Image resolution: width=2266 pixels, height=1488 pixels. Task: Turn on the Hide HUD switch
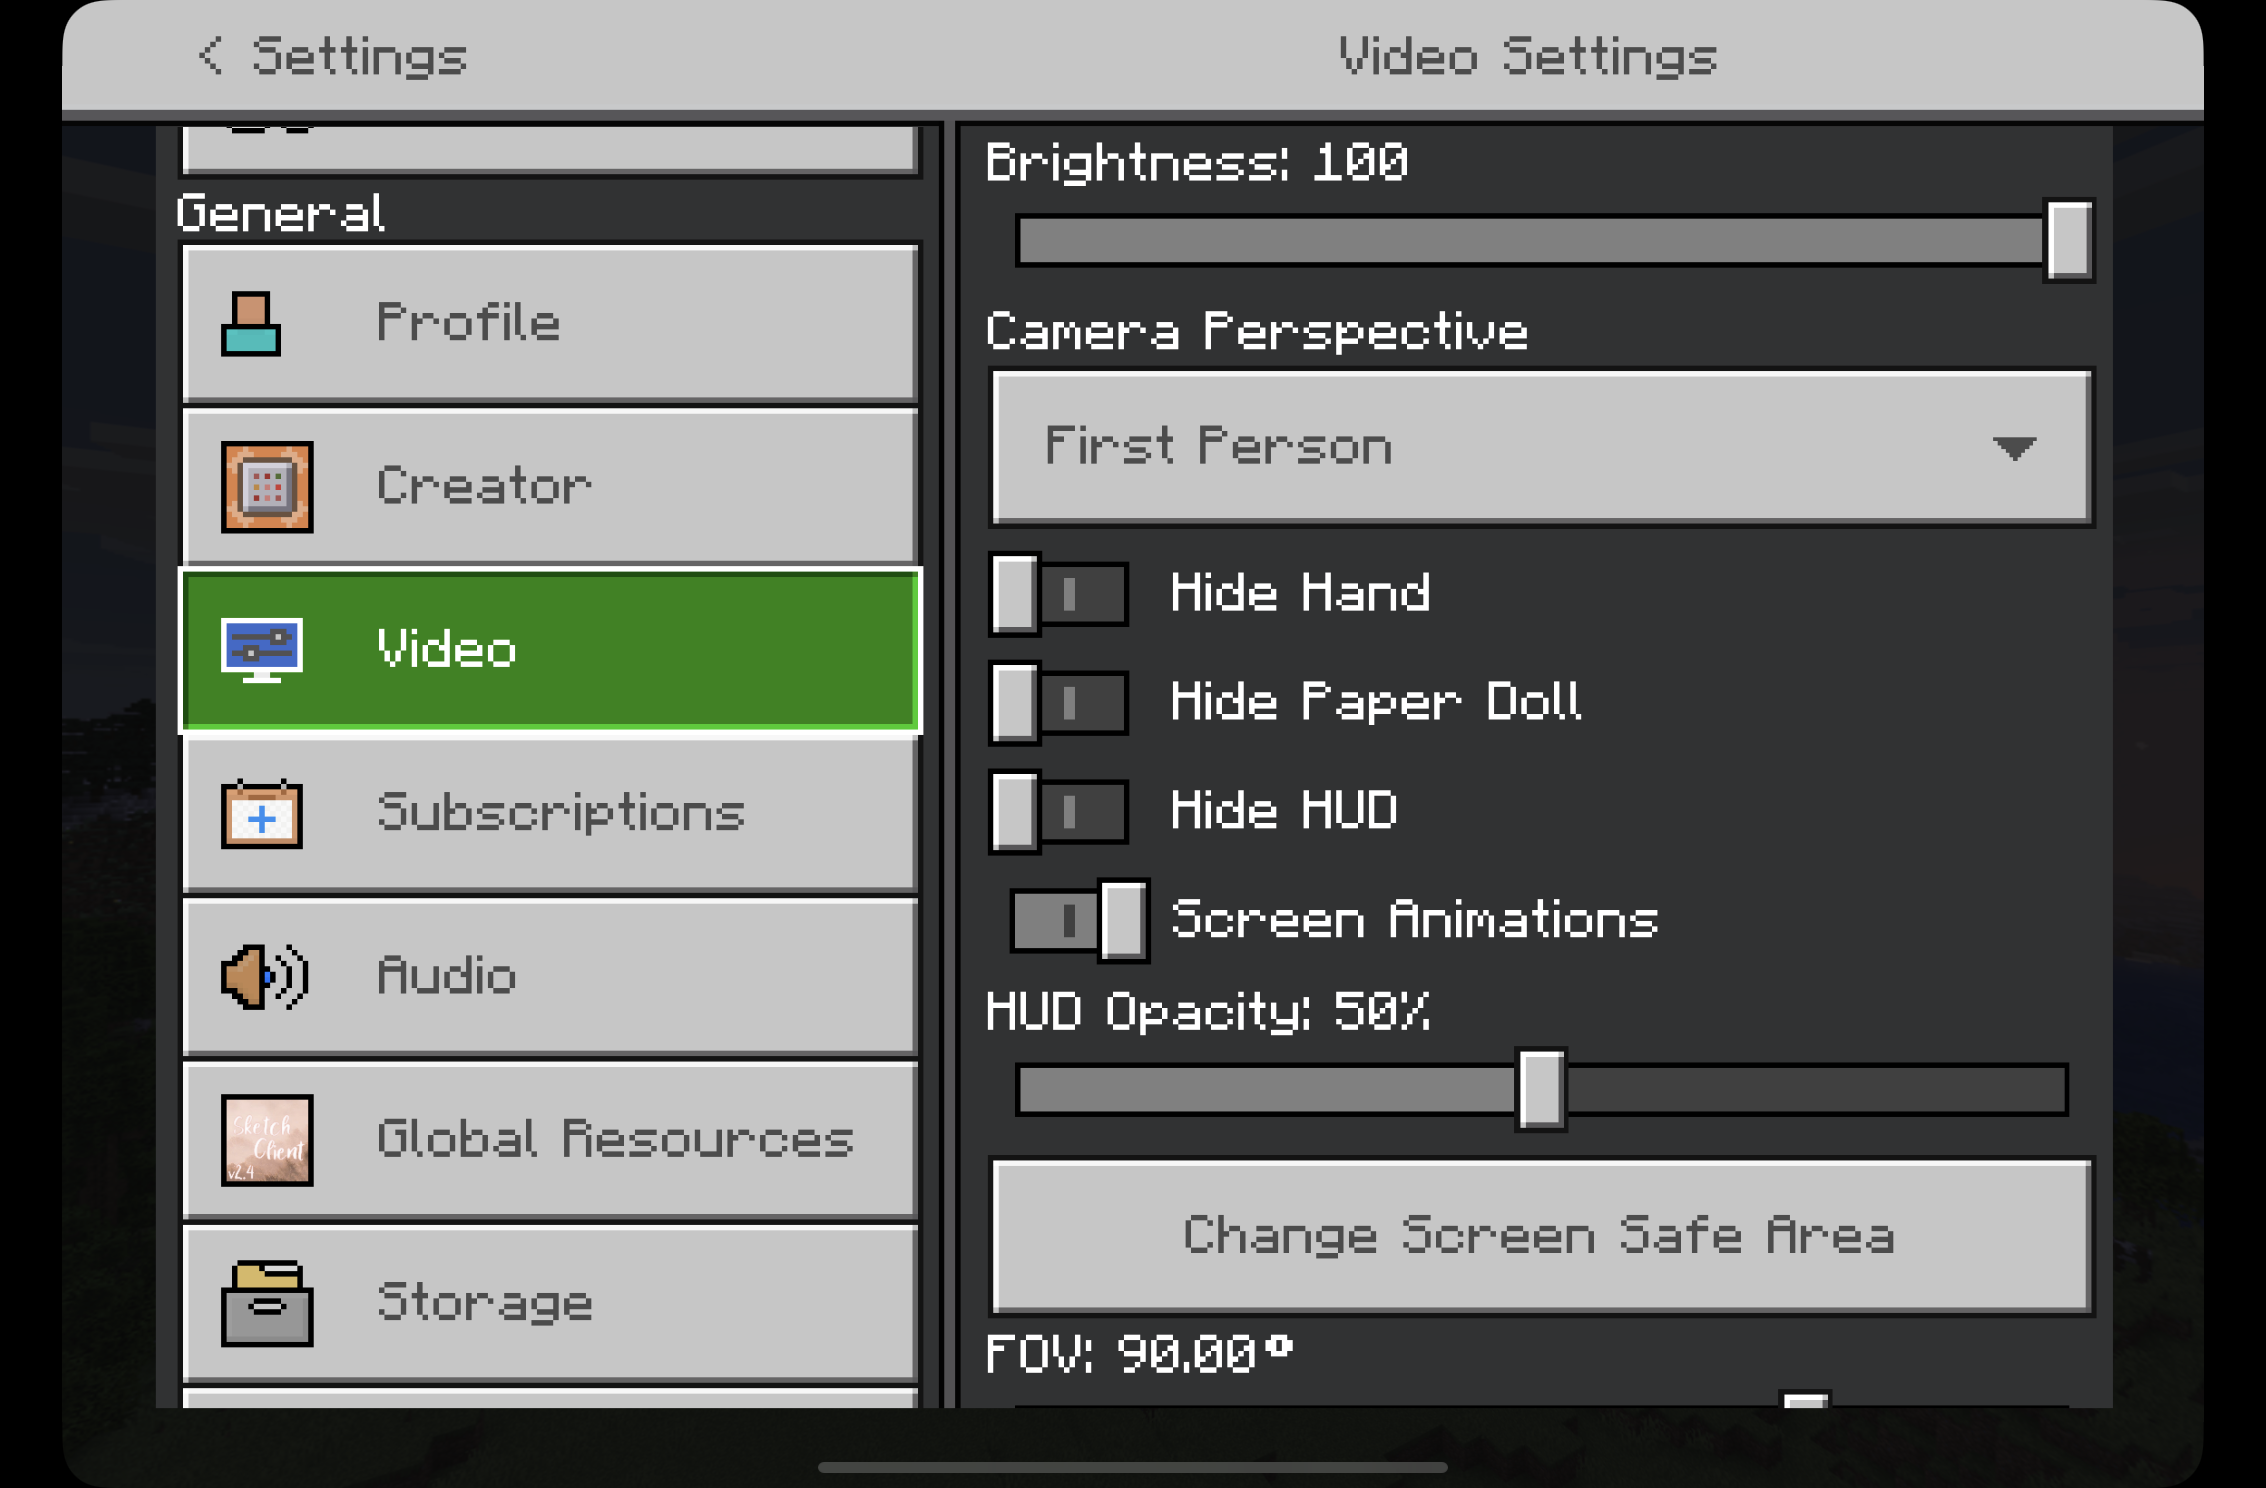(1058, 810)
